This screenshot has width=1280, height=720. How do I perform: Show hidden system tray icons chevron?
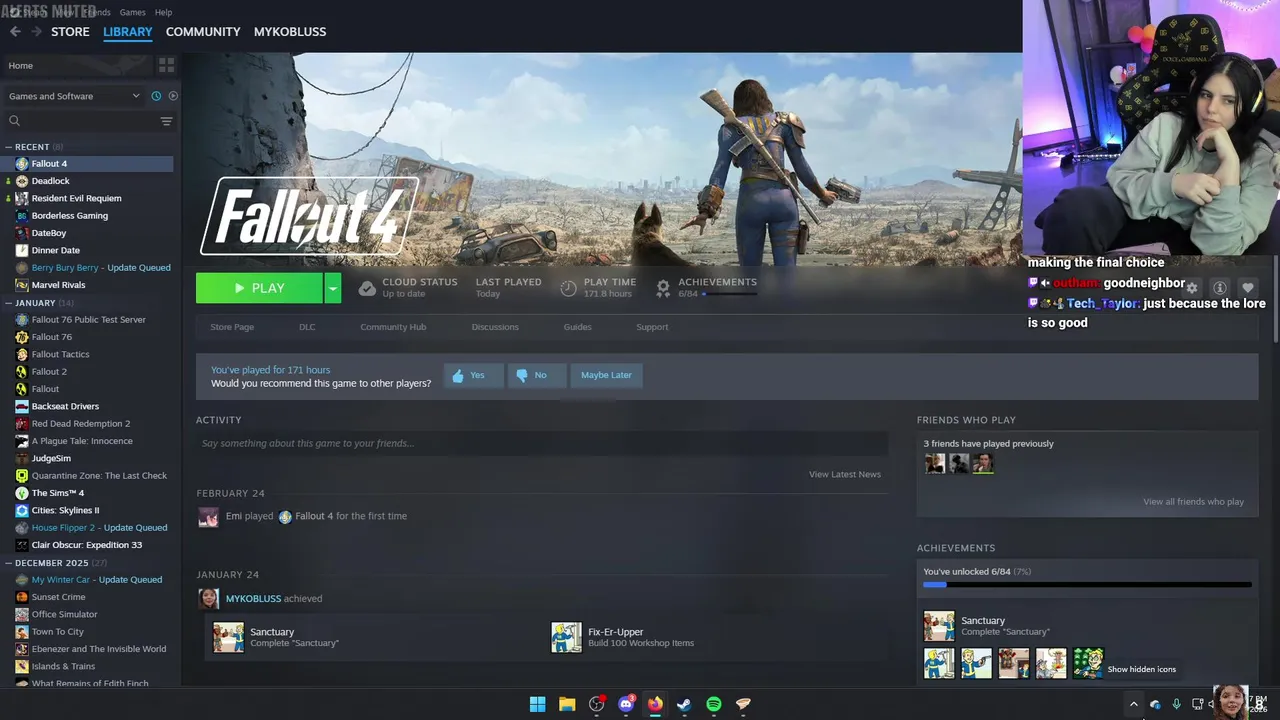(1133, 704)
